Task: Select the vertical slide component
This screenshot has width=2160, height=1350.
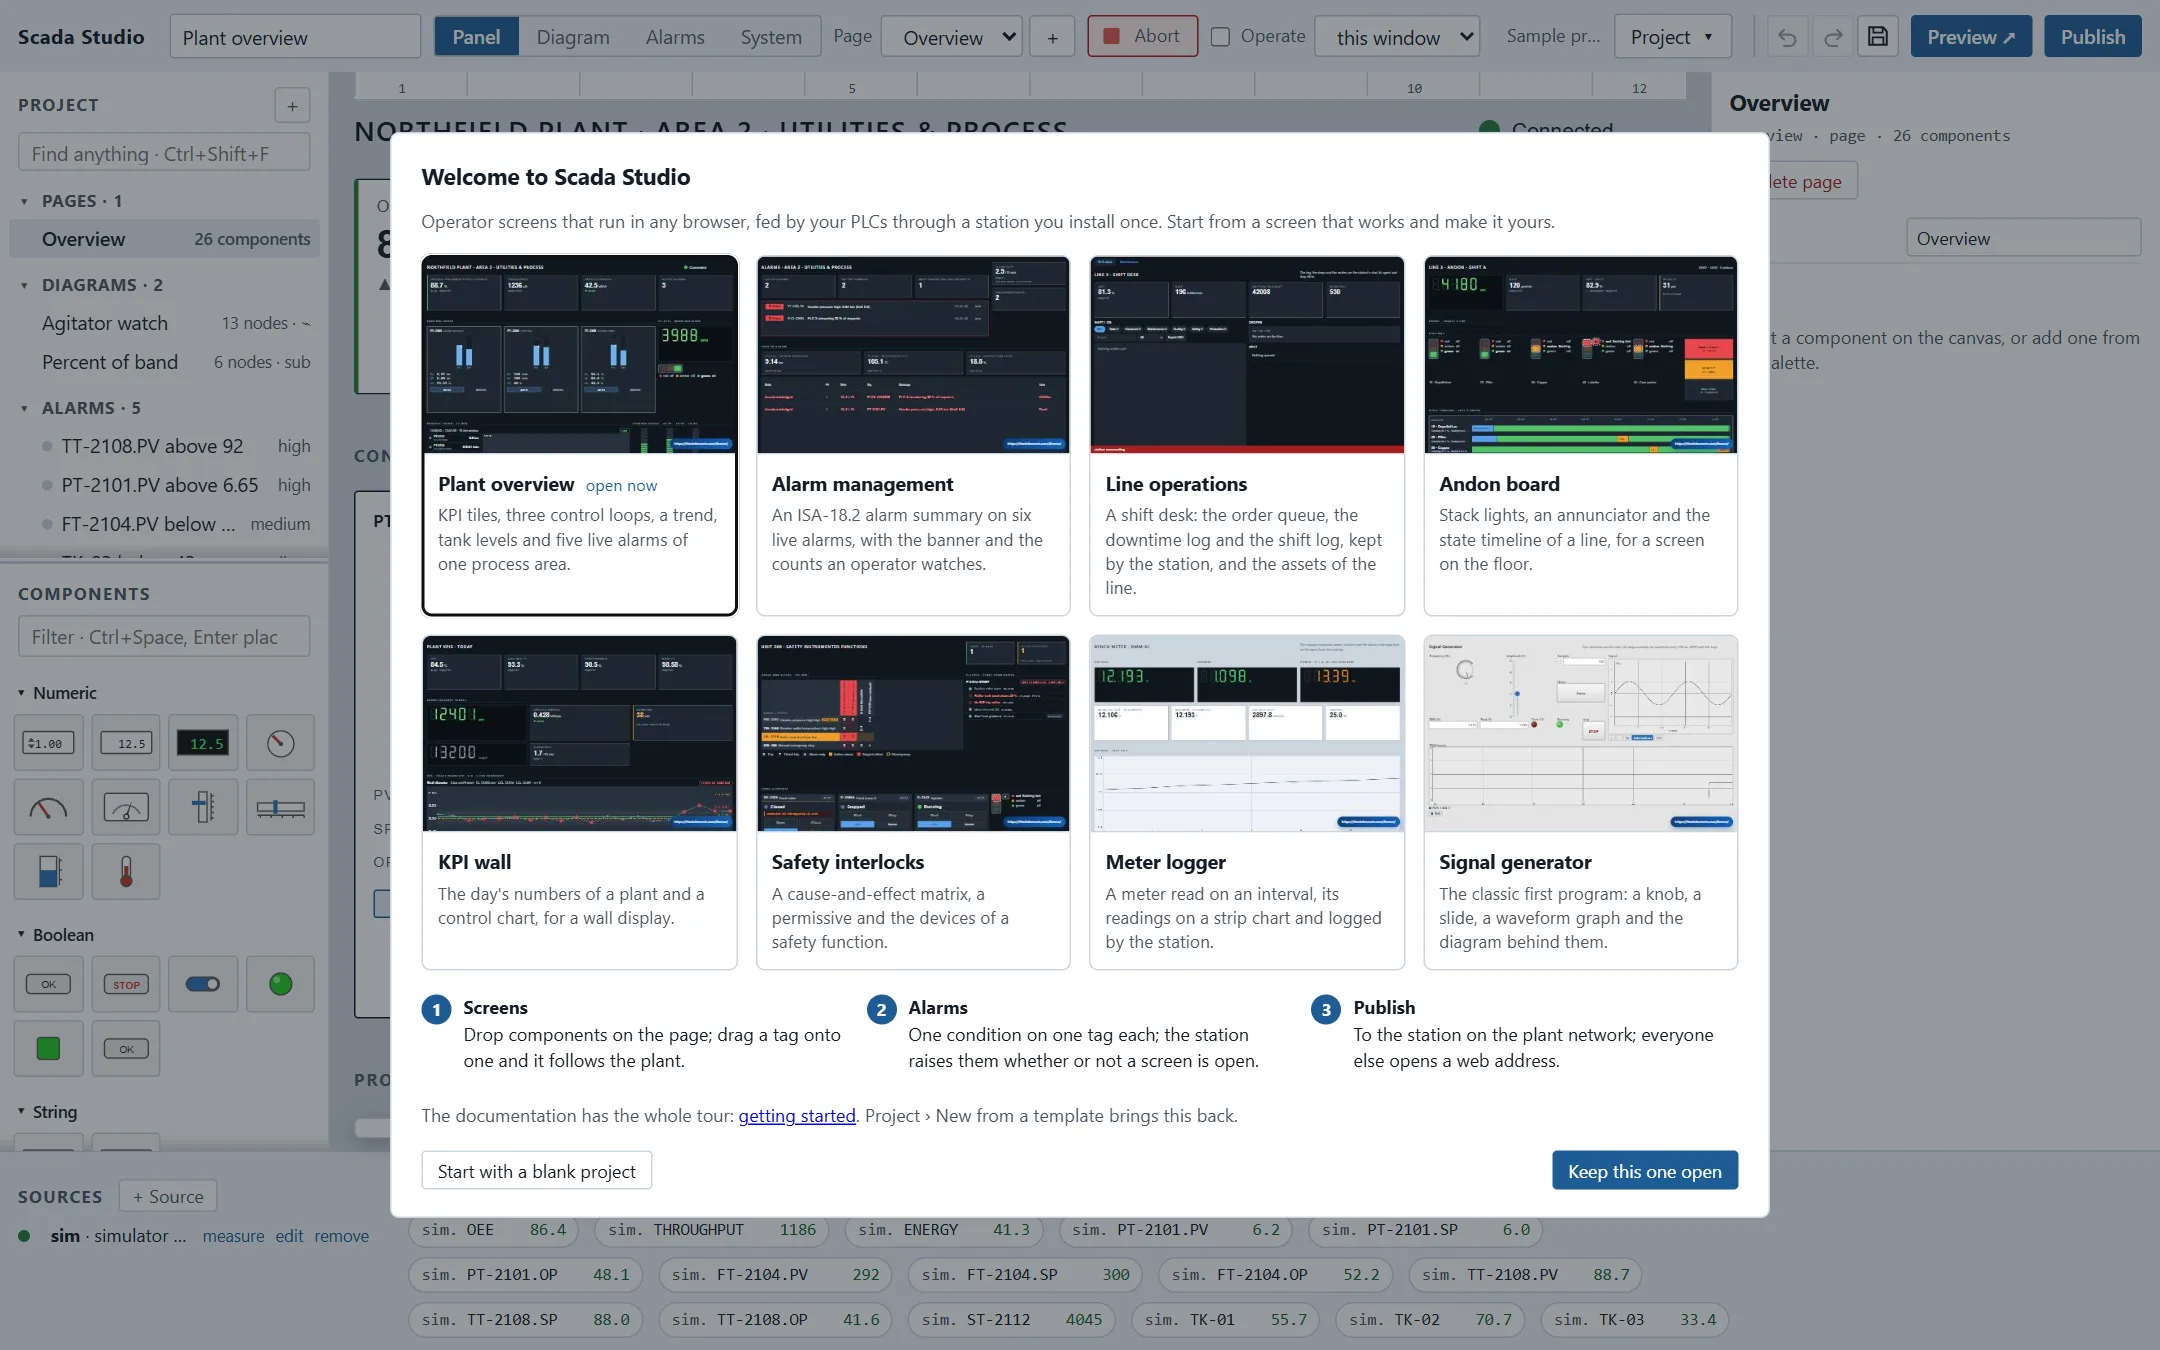Action: click(203, 807)
